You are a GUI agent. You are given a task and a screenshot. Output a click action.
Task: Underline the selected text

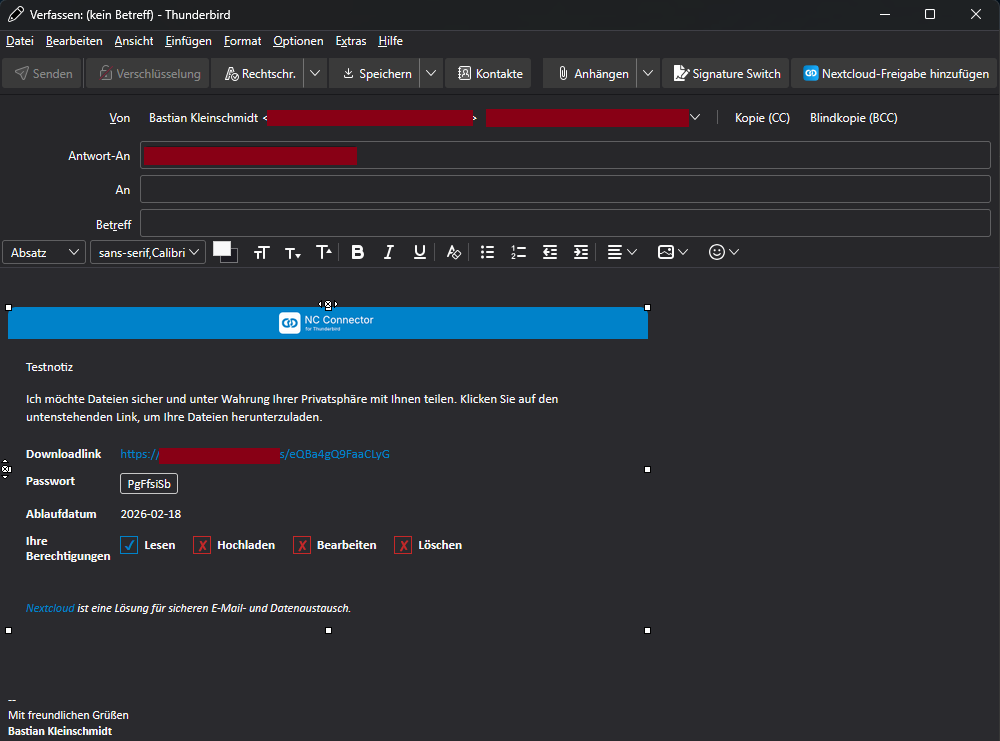click(x=419, y=252)
